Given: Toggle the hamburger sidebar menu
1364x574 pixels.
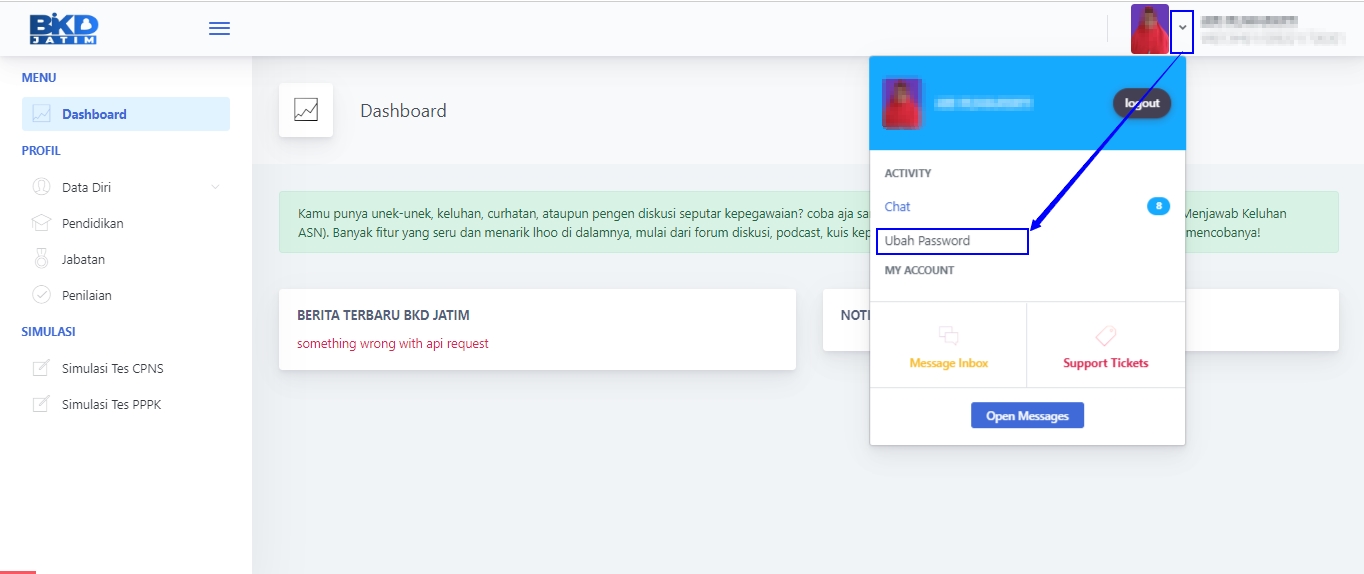Looking at the screenshot, I should tap(219, 29).
